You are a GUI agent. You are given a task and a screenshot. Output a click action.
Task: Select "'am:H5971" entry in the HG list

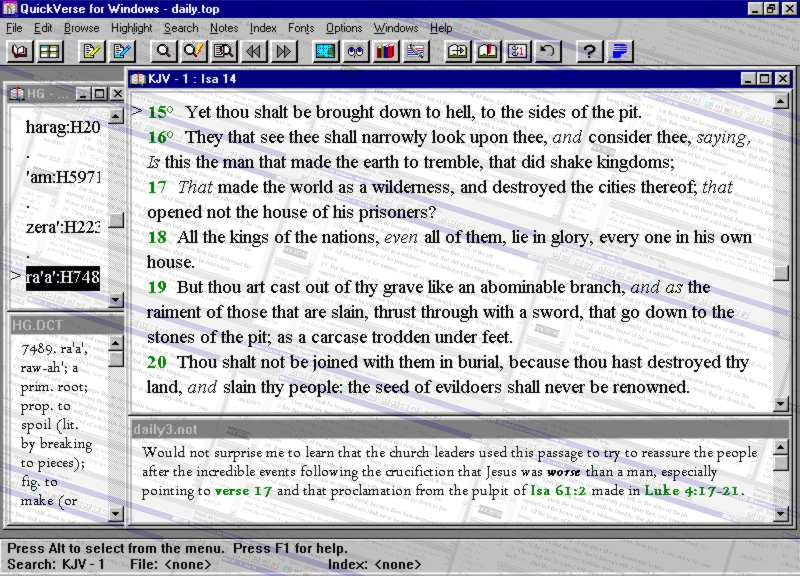(x=63, y=177)
